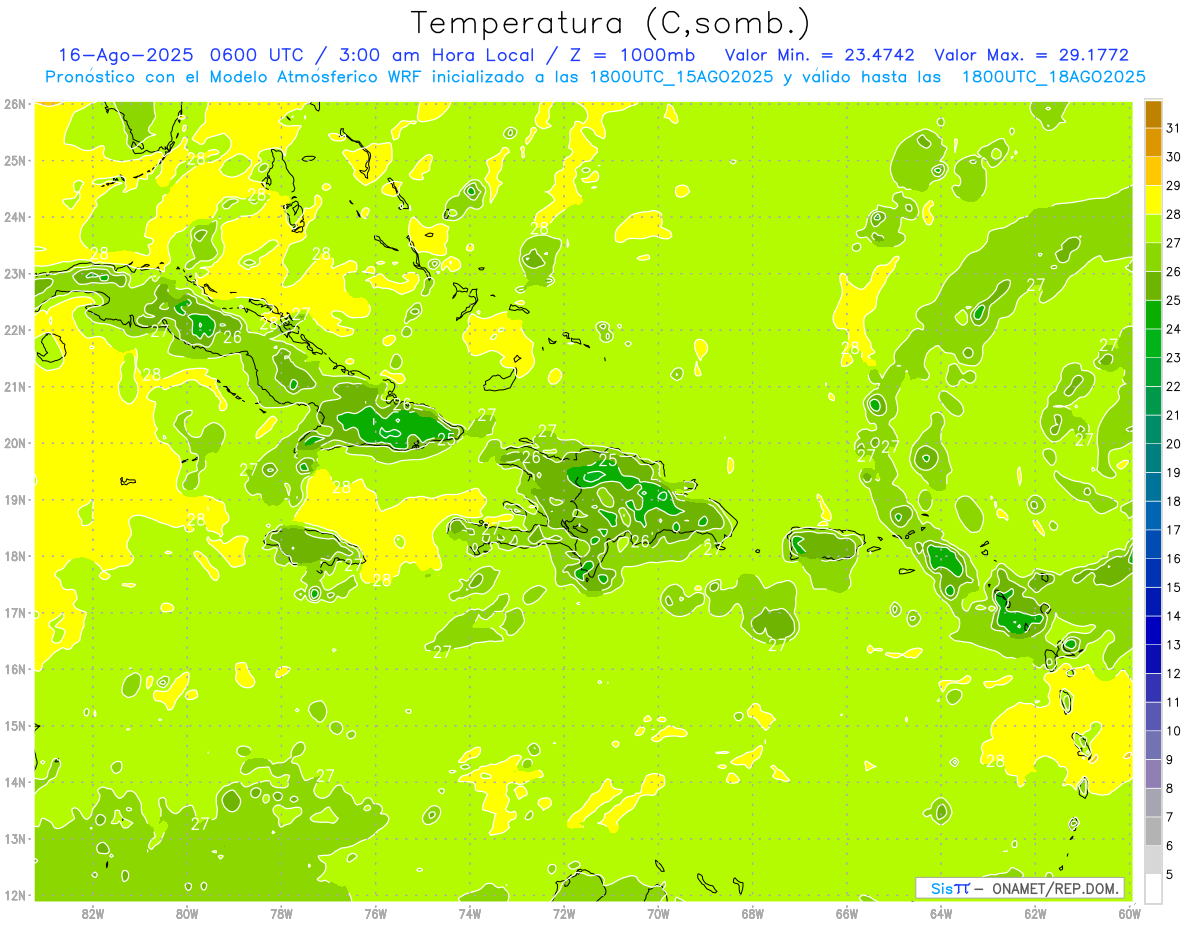Viewport: 1200px width, 927px height.
Task: Click the 60W longitude axis label
Action: click(1129, 913)
